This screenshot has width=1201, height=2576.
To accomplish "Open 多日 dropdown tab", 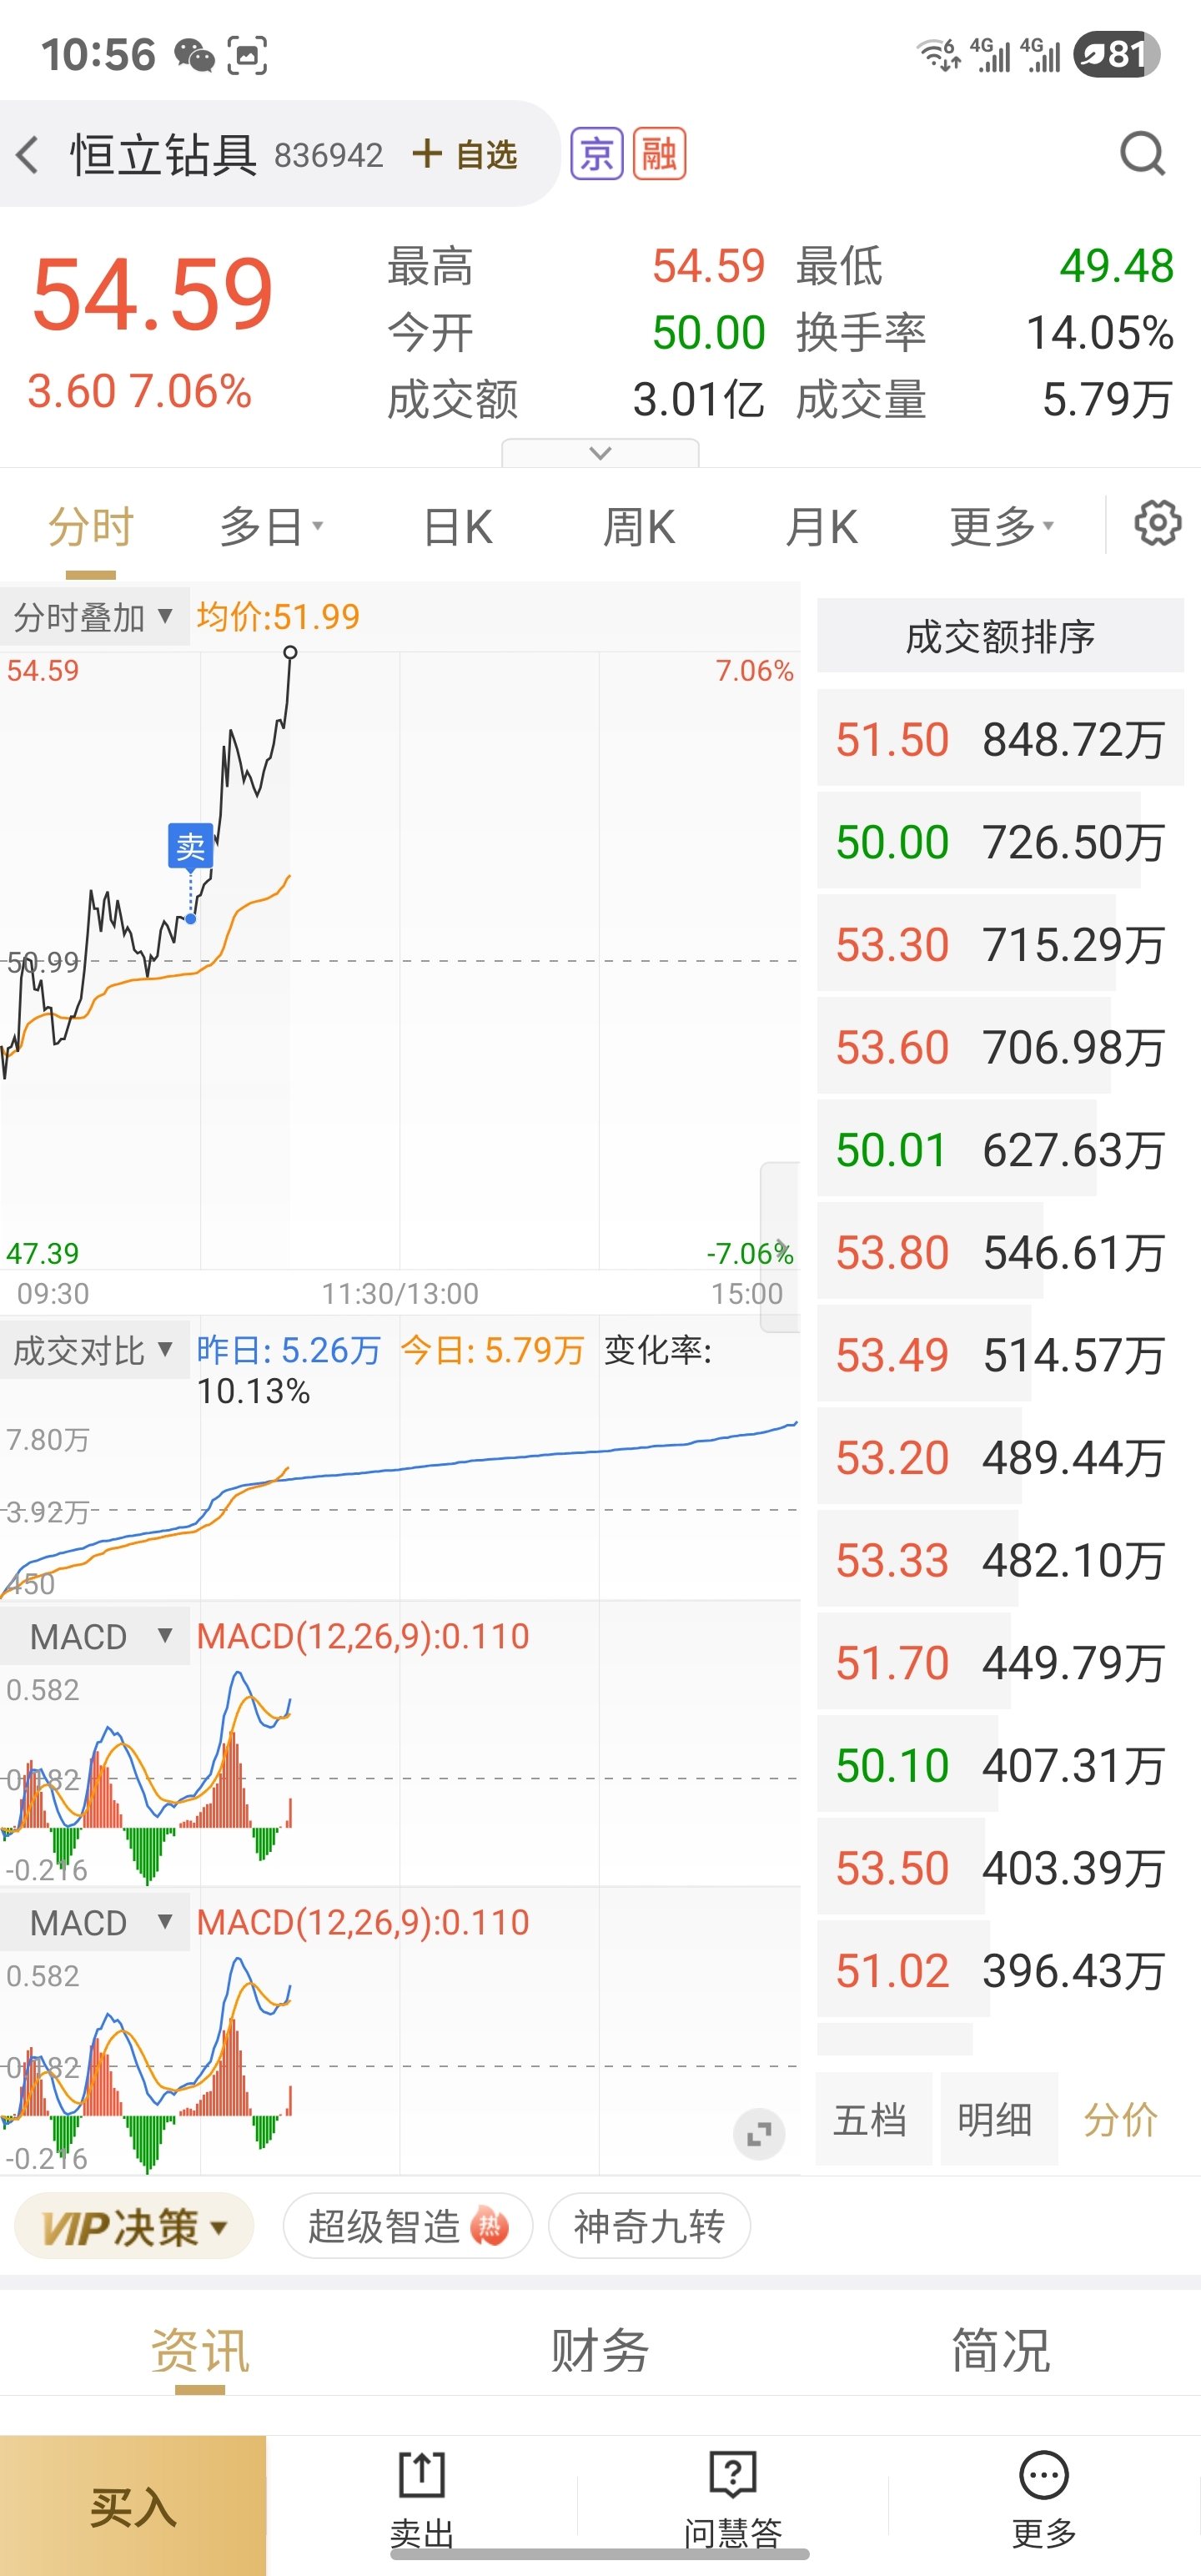I will (x=271, y=526).
